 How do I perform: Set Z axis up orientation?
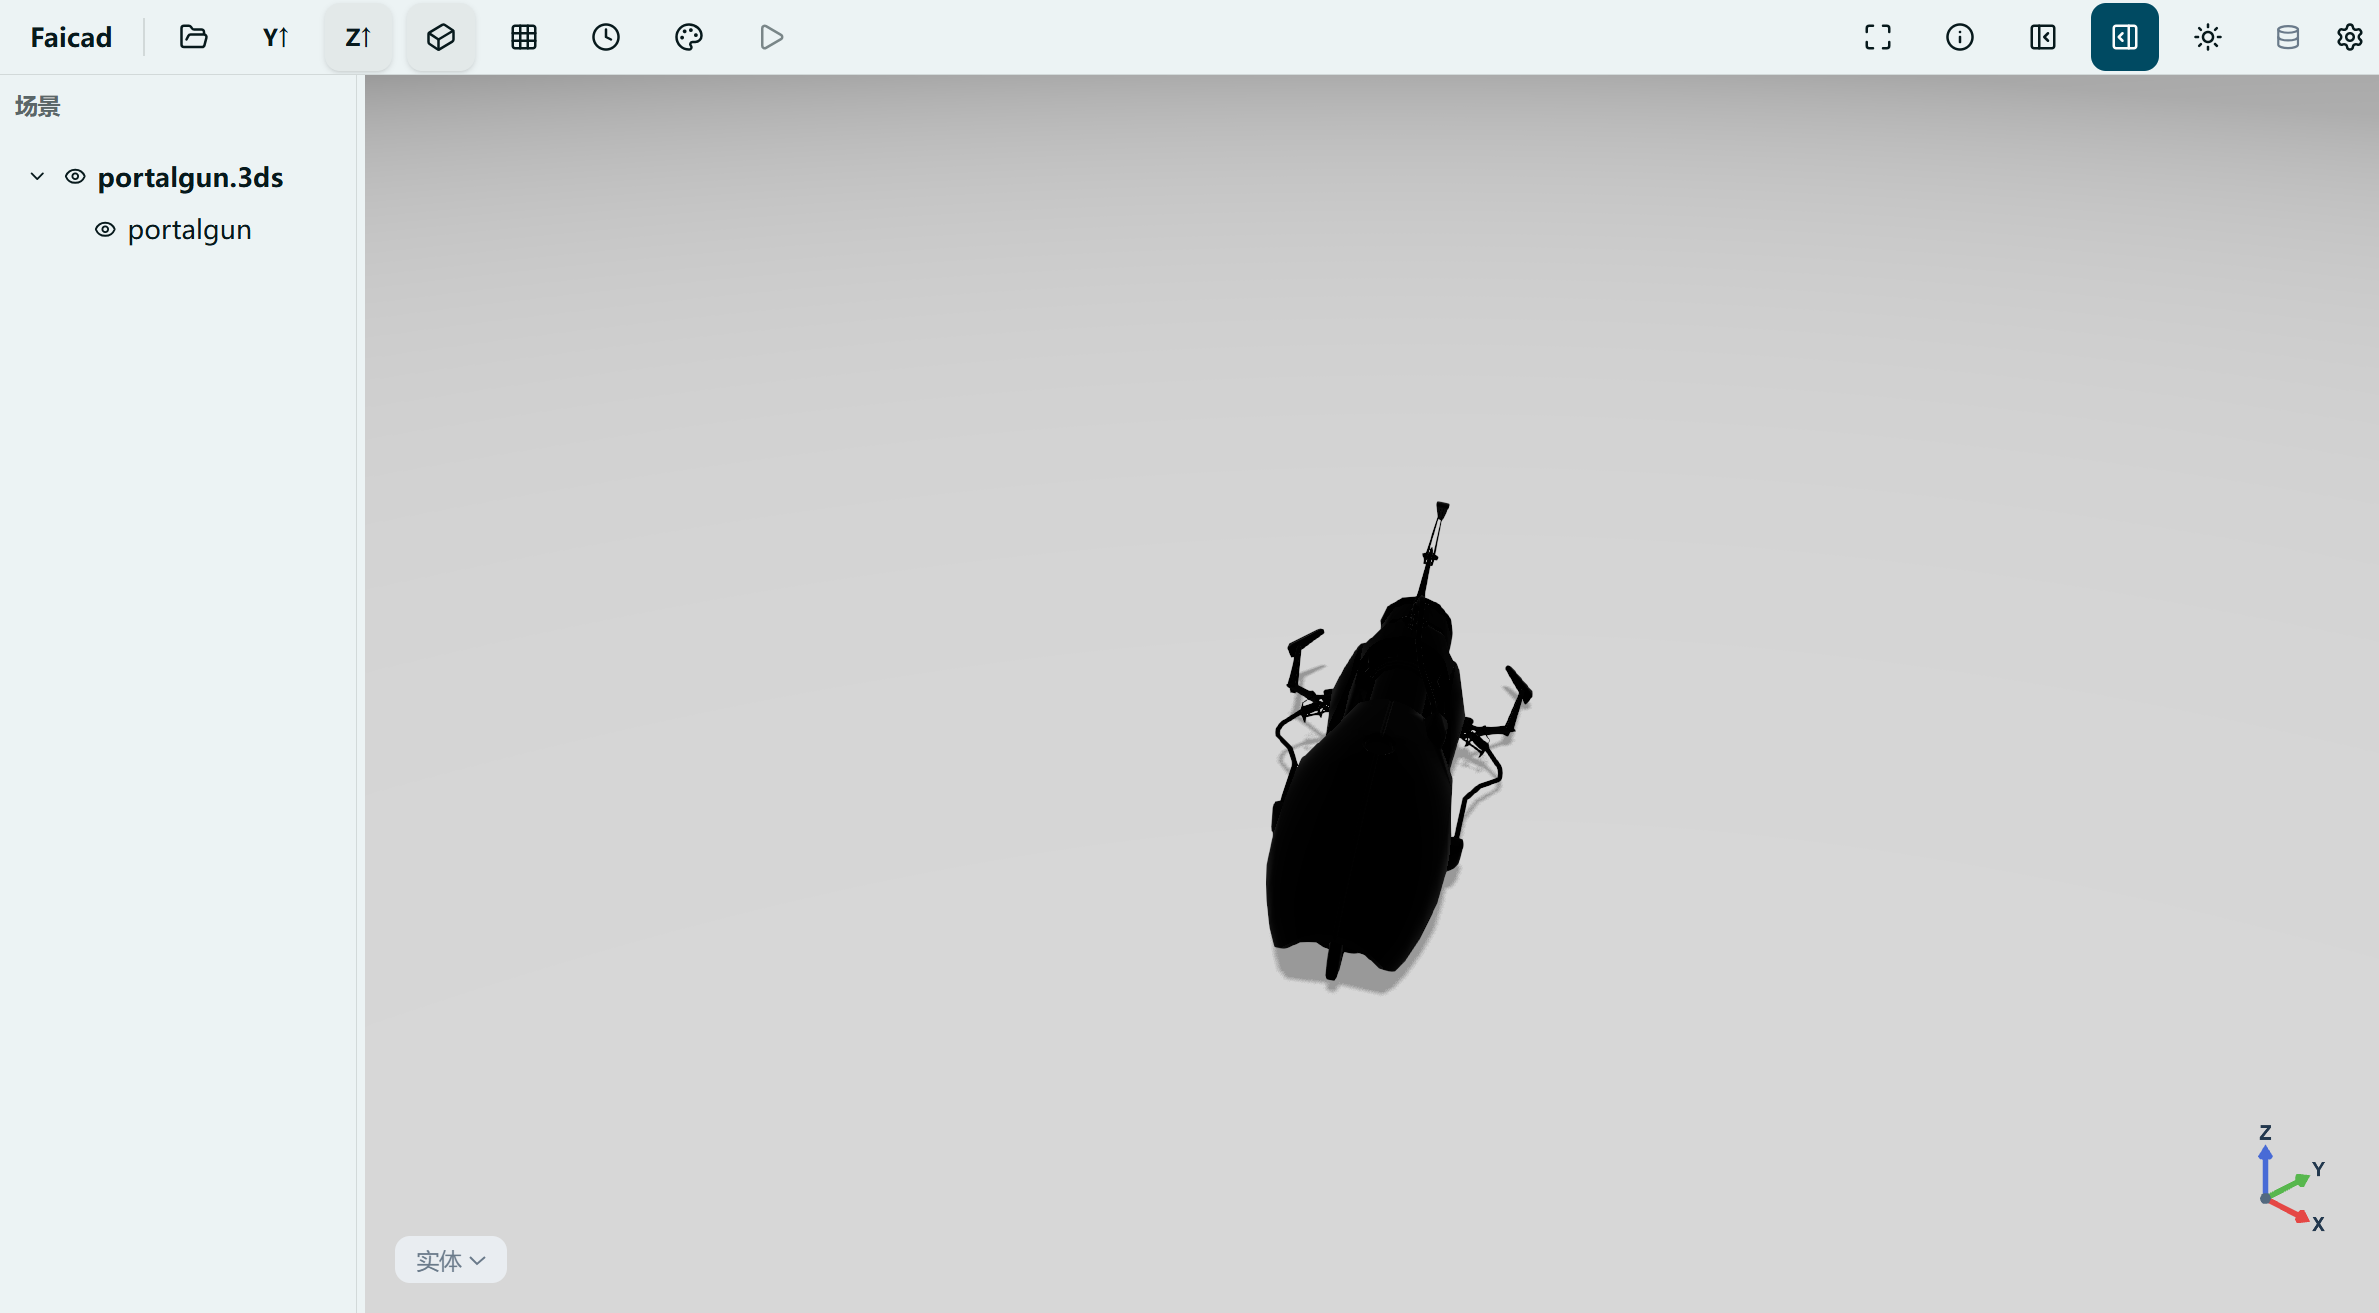tap(358, 37)
